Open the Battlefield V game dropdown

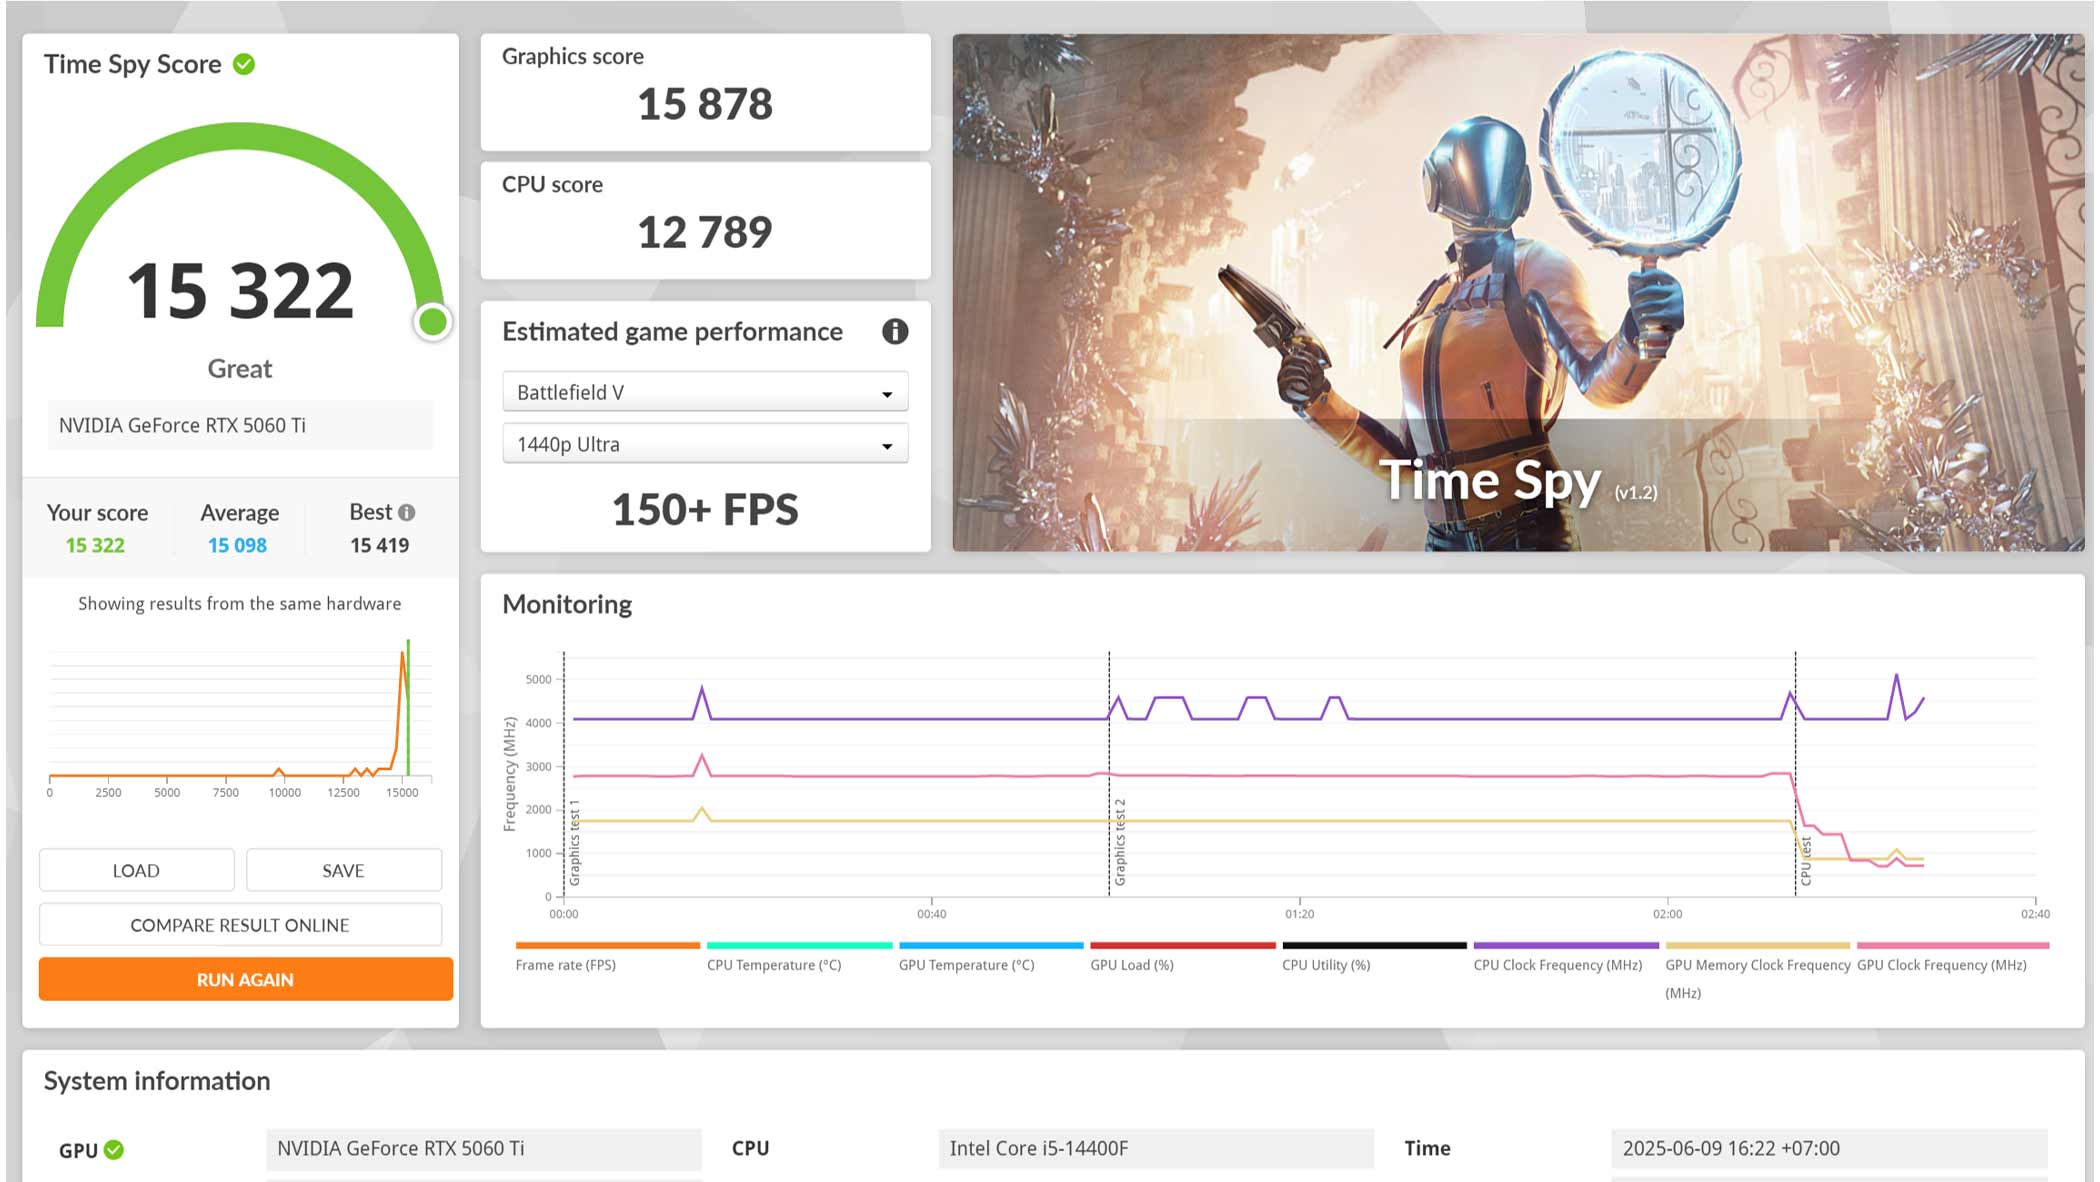(x=705, y=392)
